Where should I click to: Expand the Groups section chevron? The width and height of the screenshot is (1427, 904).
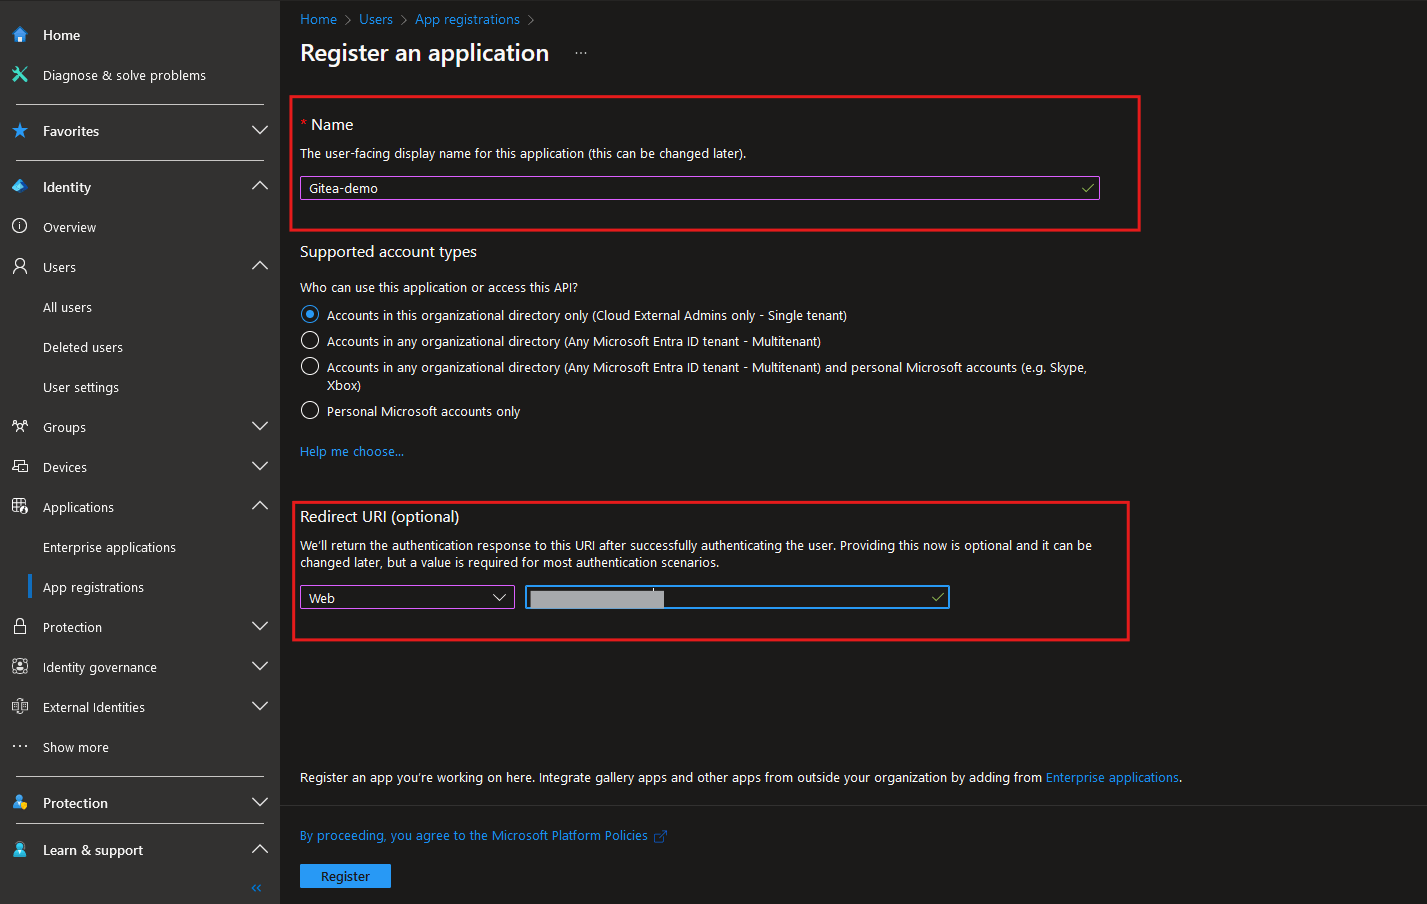pos(260,427)
